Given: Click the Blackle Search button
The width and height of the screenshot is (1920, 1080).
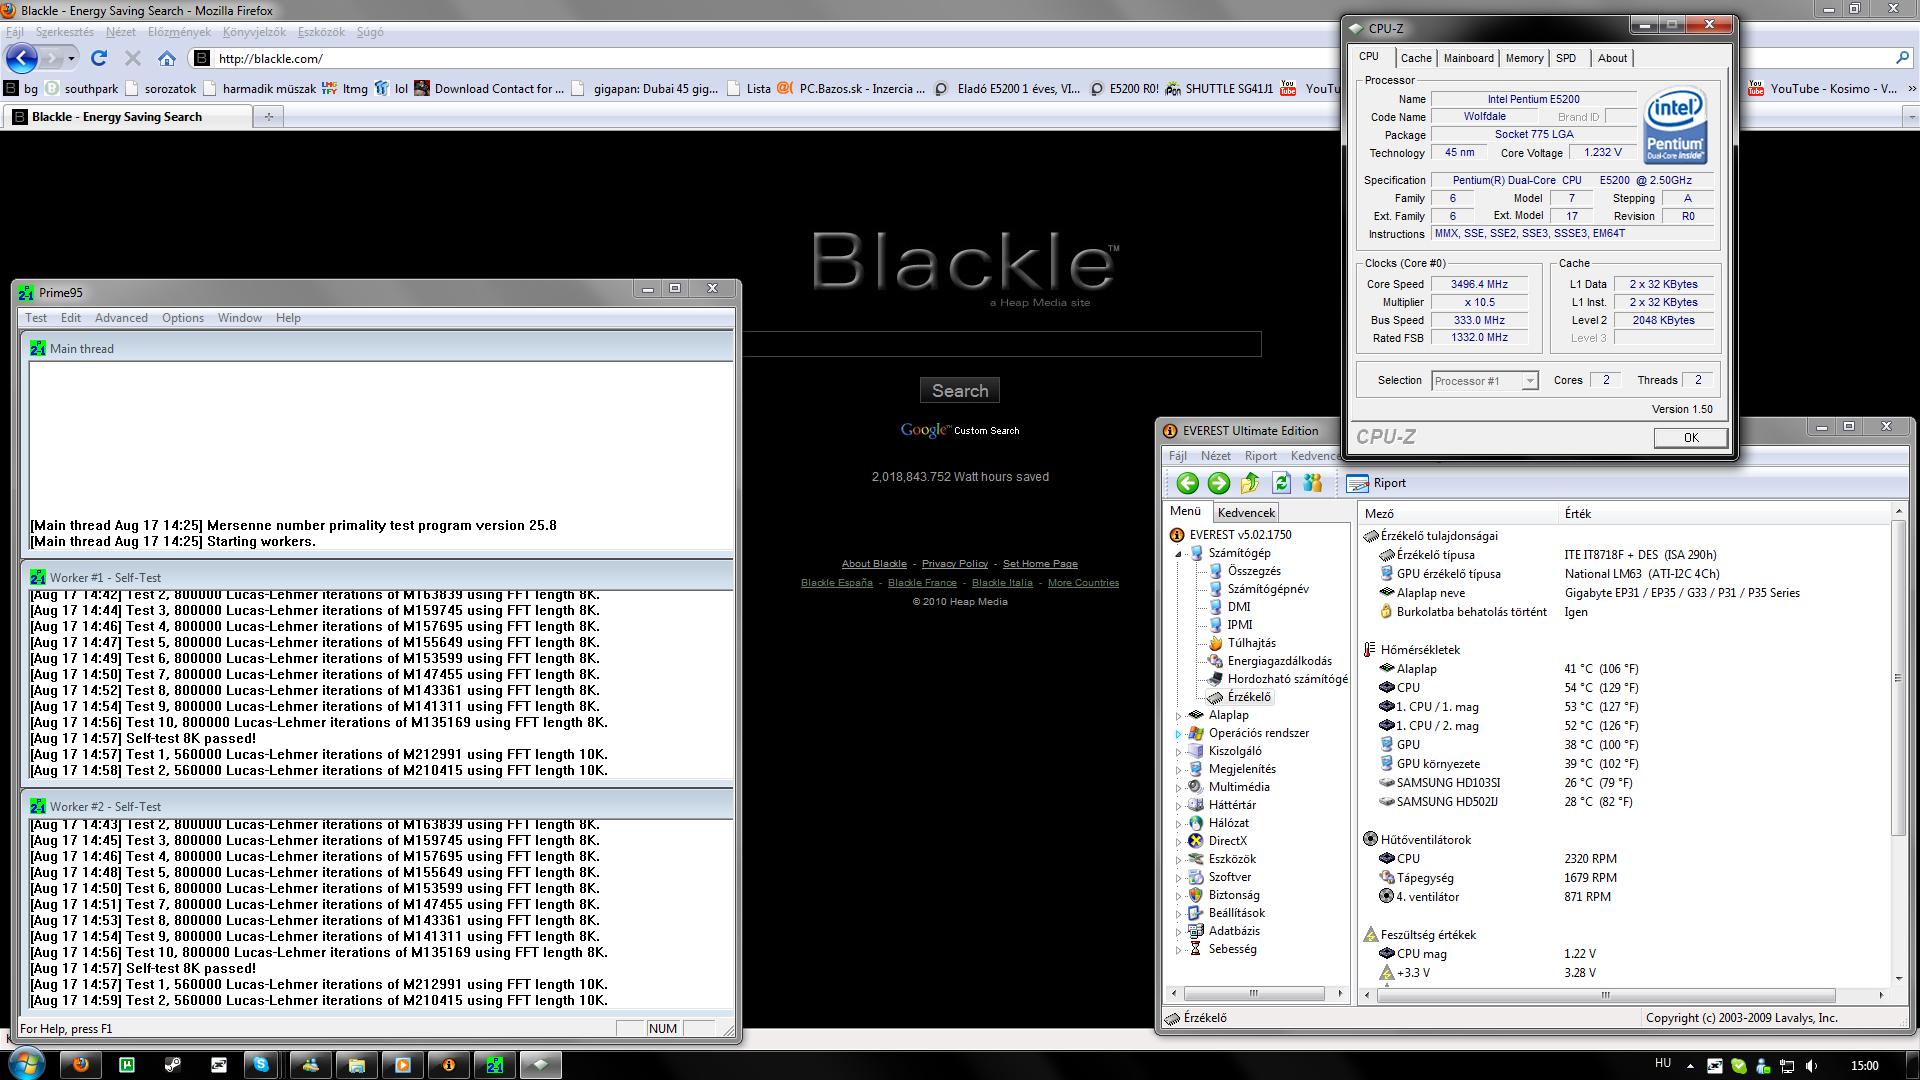Looking at the screenshot, I should pos(959,391).
